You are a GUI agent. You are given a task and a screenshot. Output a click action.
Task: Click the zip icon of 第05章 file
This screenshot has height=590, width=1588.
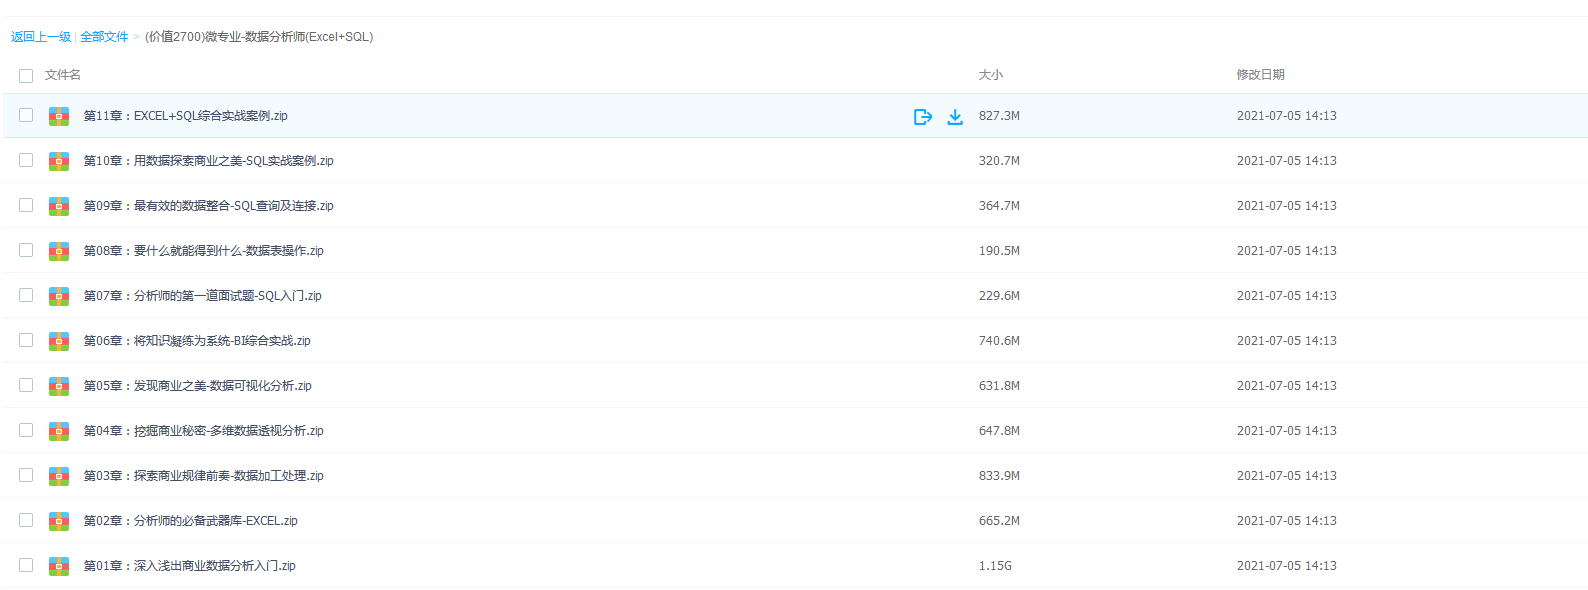pyautogui.click(x=59, y=386)
